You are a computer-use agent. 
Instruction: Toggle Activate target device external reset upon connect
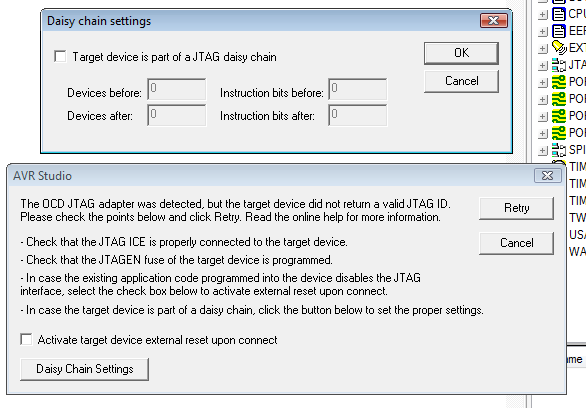[x=26, y=339]
